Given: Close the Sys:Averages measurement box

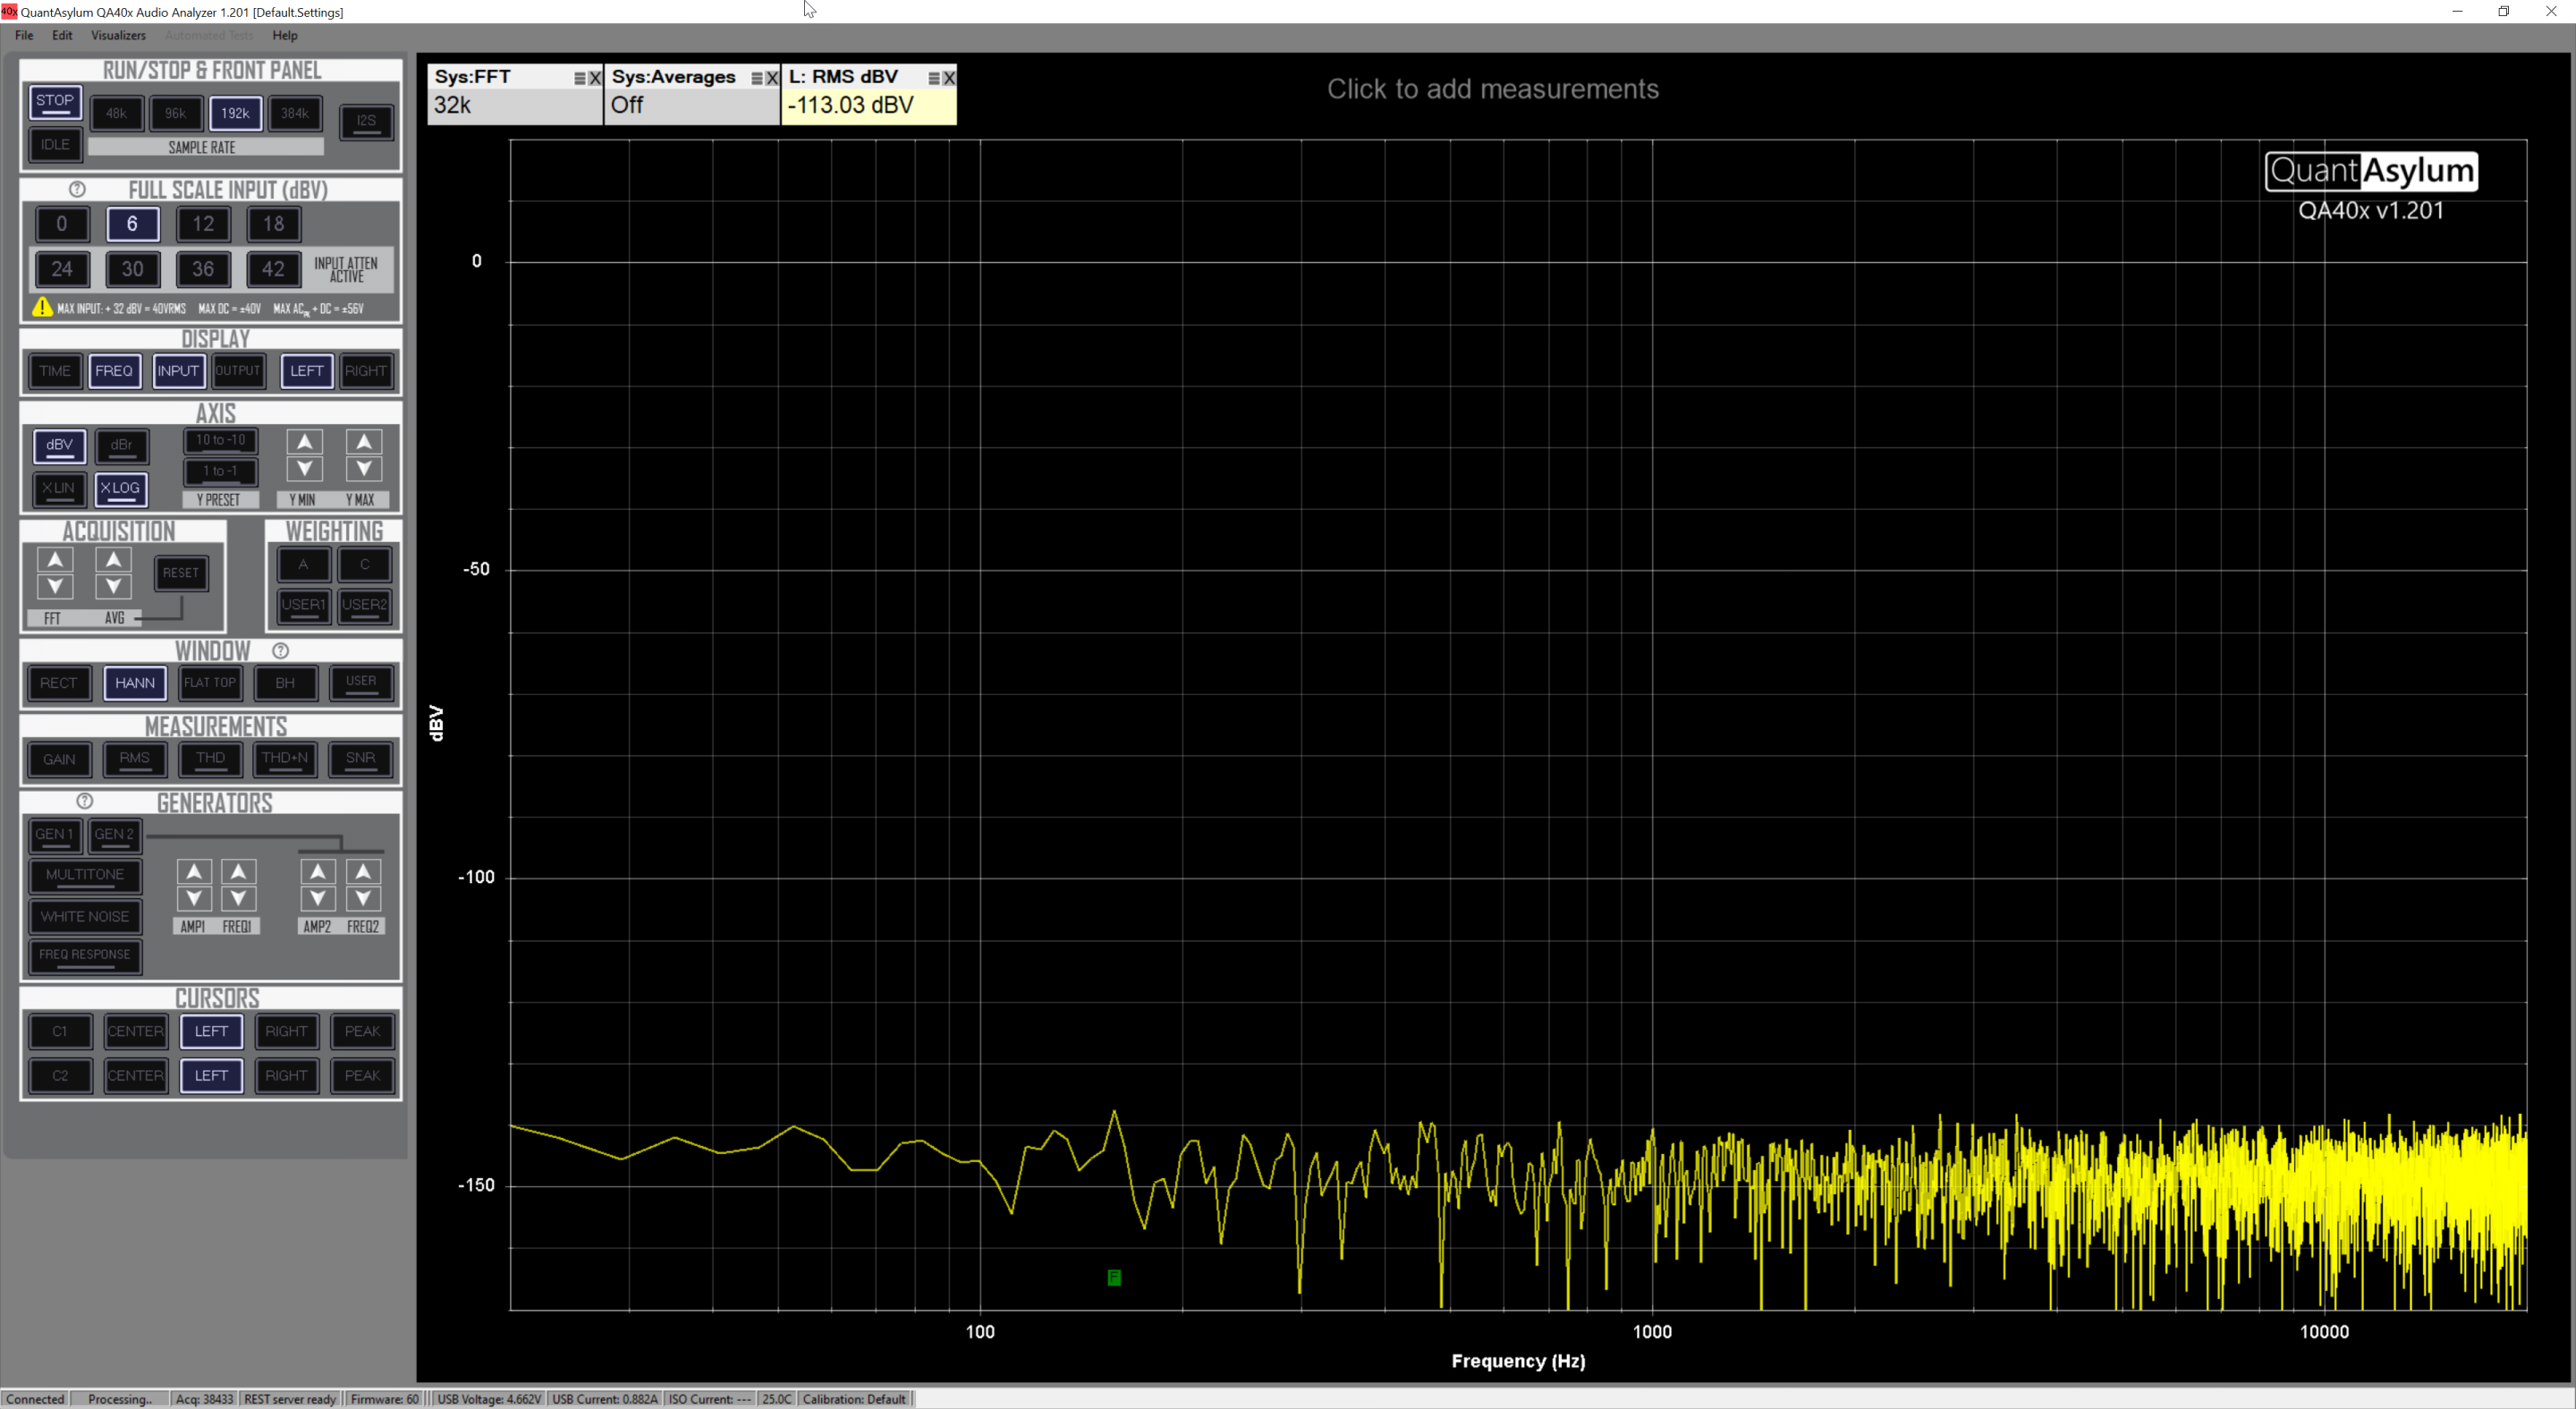Looking at the screenshot, I should coord(772,78).
